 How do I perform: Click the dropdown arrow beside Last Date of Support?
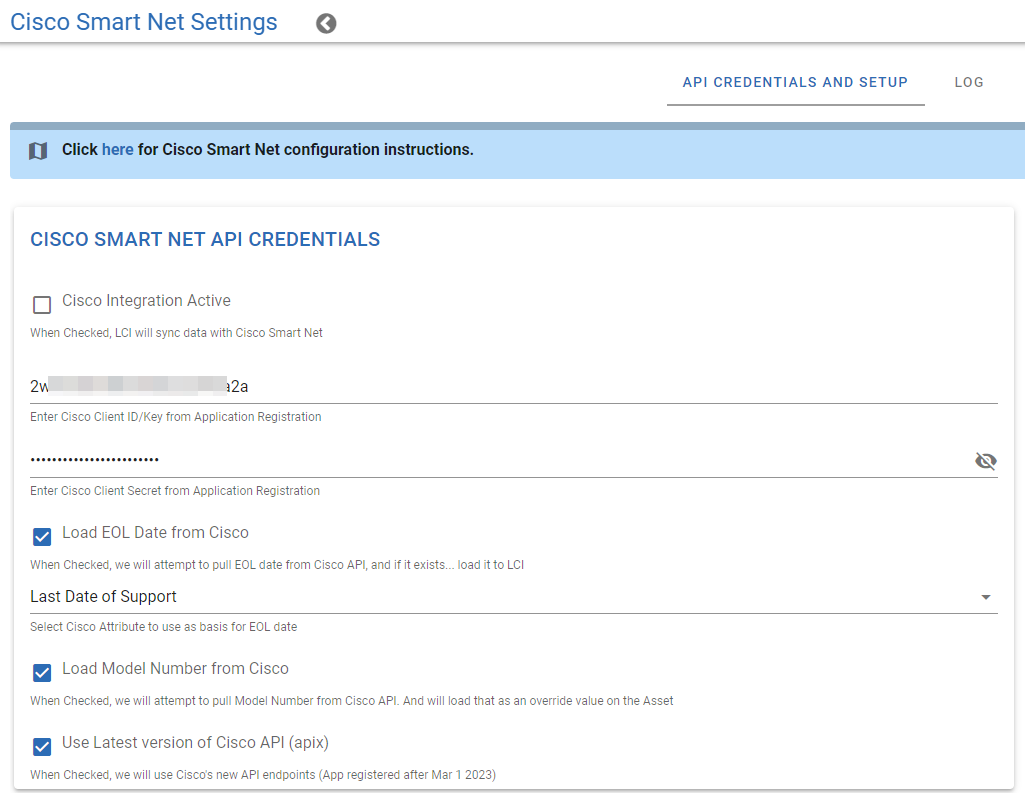987,596
